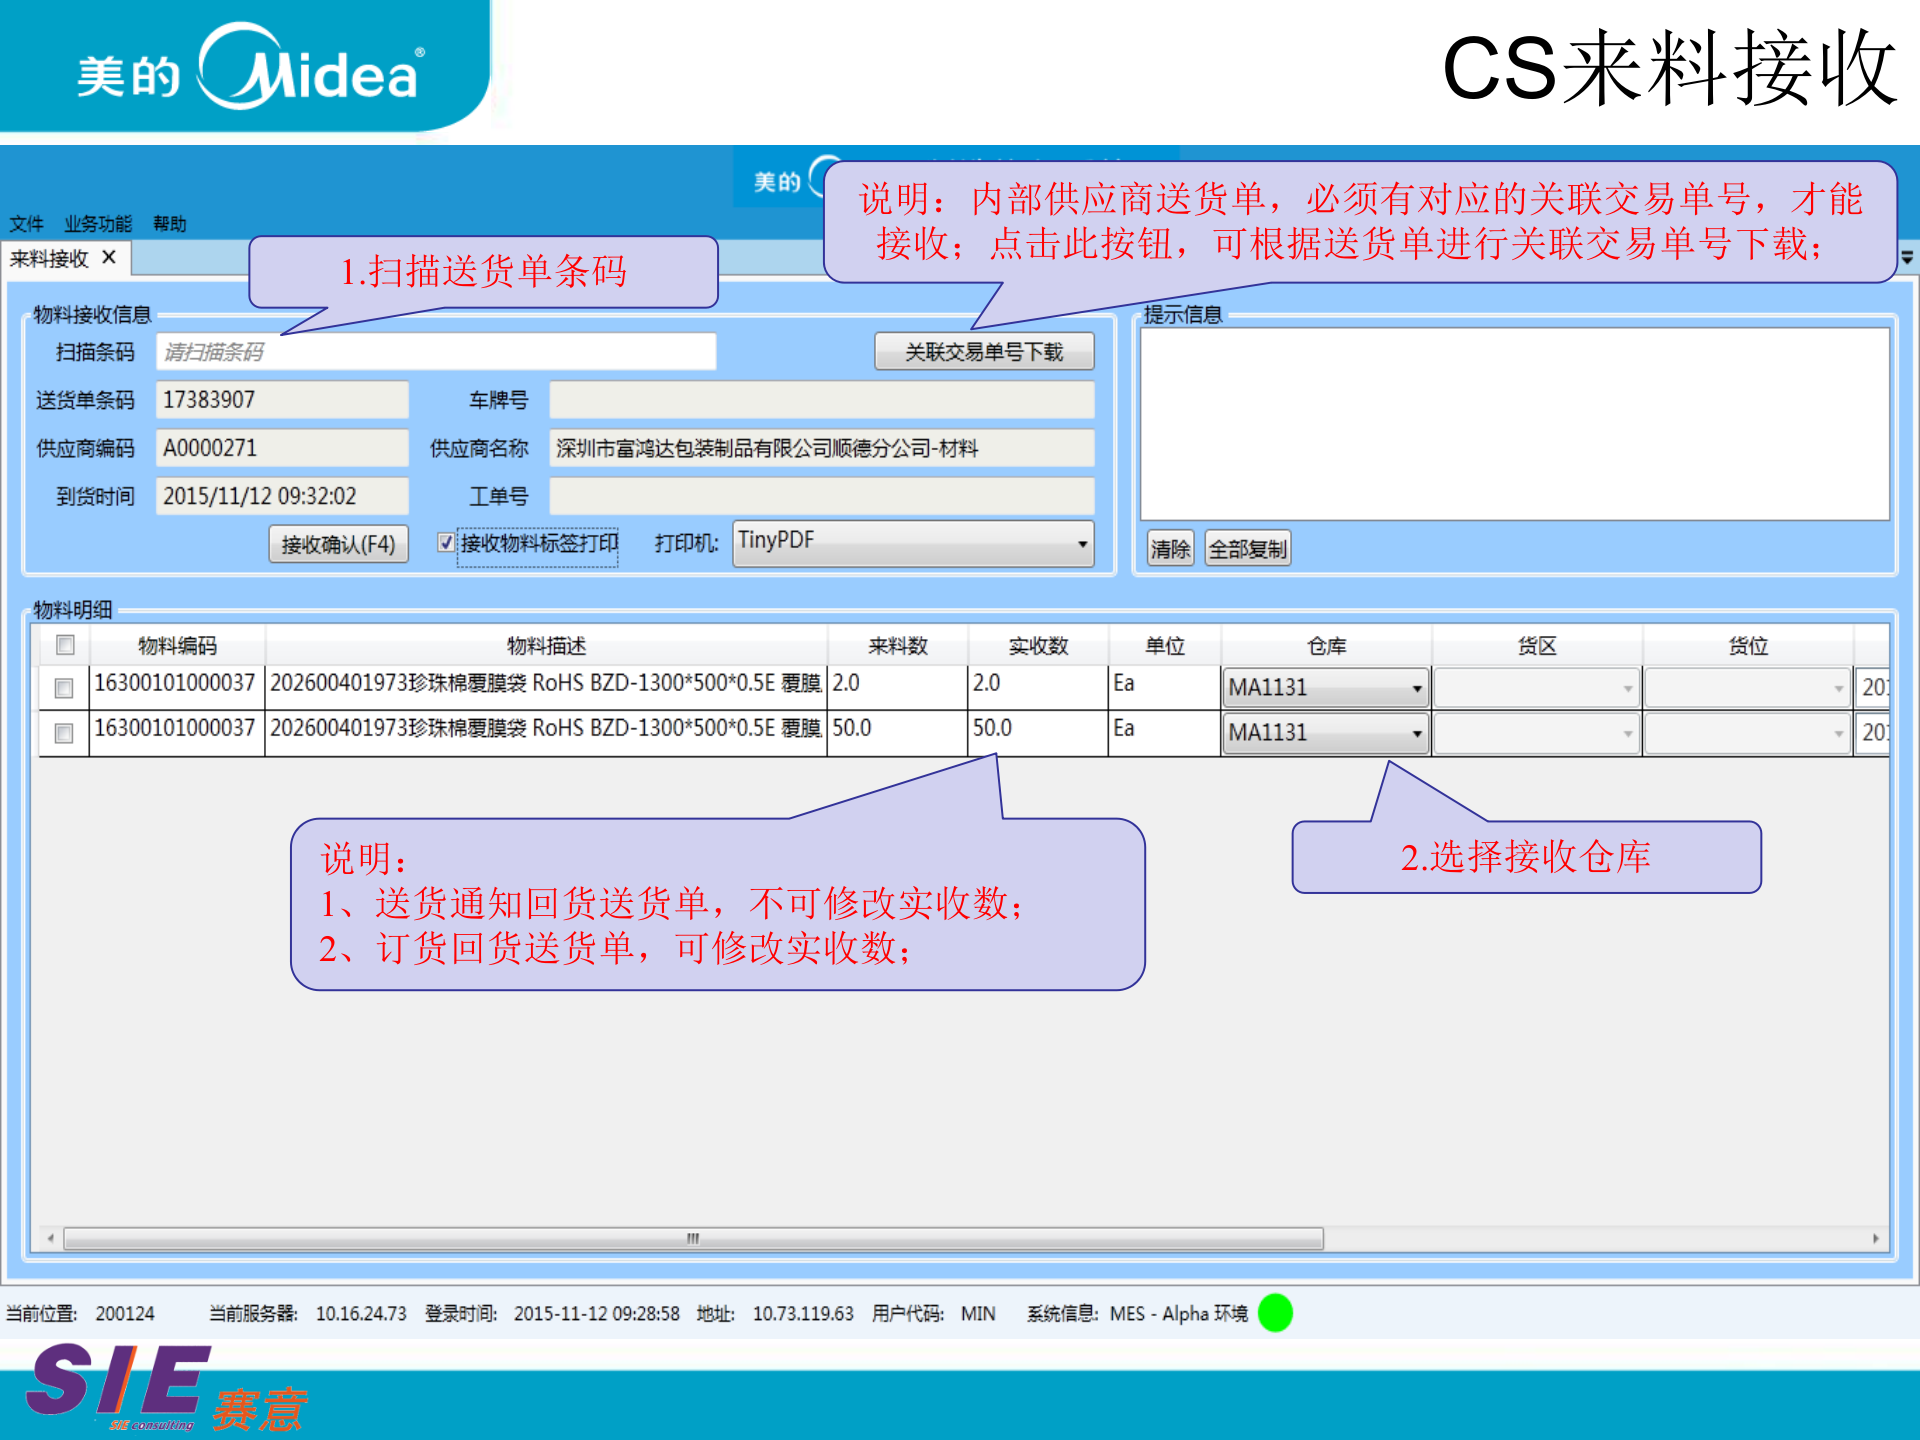This screenshot has width=1920, height=1440.
Task: Toggle 接收物料标签打印 checkbox
Action: 446,543
